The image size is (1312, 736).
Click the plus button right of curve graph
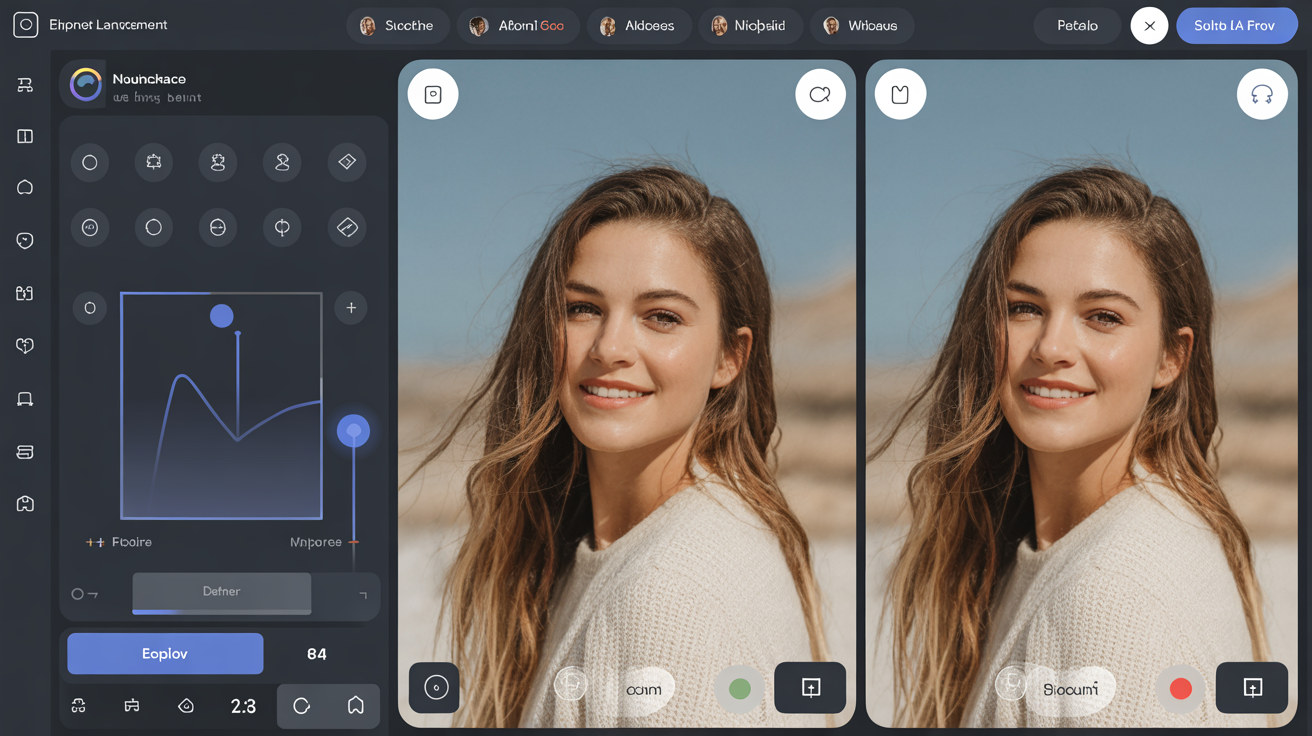[x=351, y=308]
